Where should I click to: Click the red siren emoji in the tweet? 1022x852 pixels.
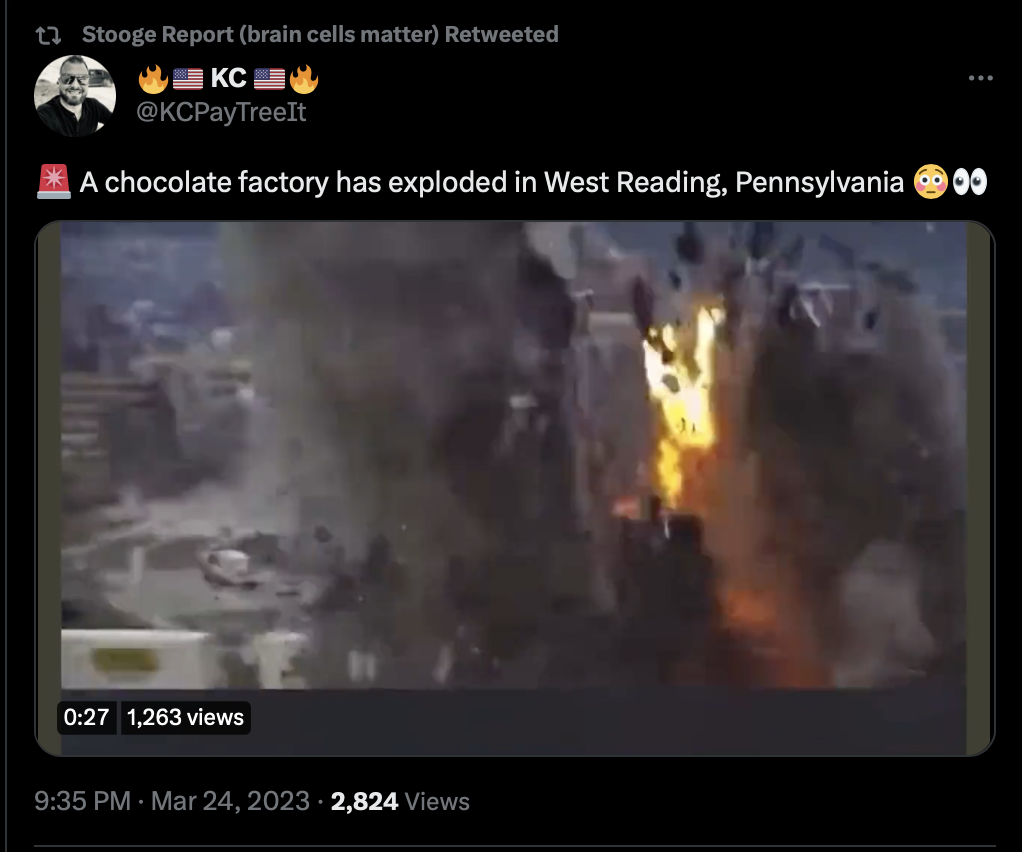pos(53,182)
